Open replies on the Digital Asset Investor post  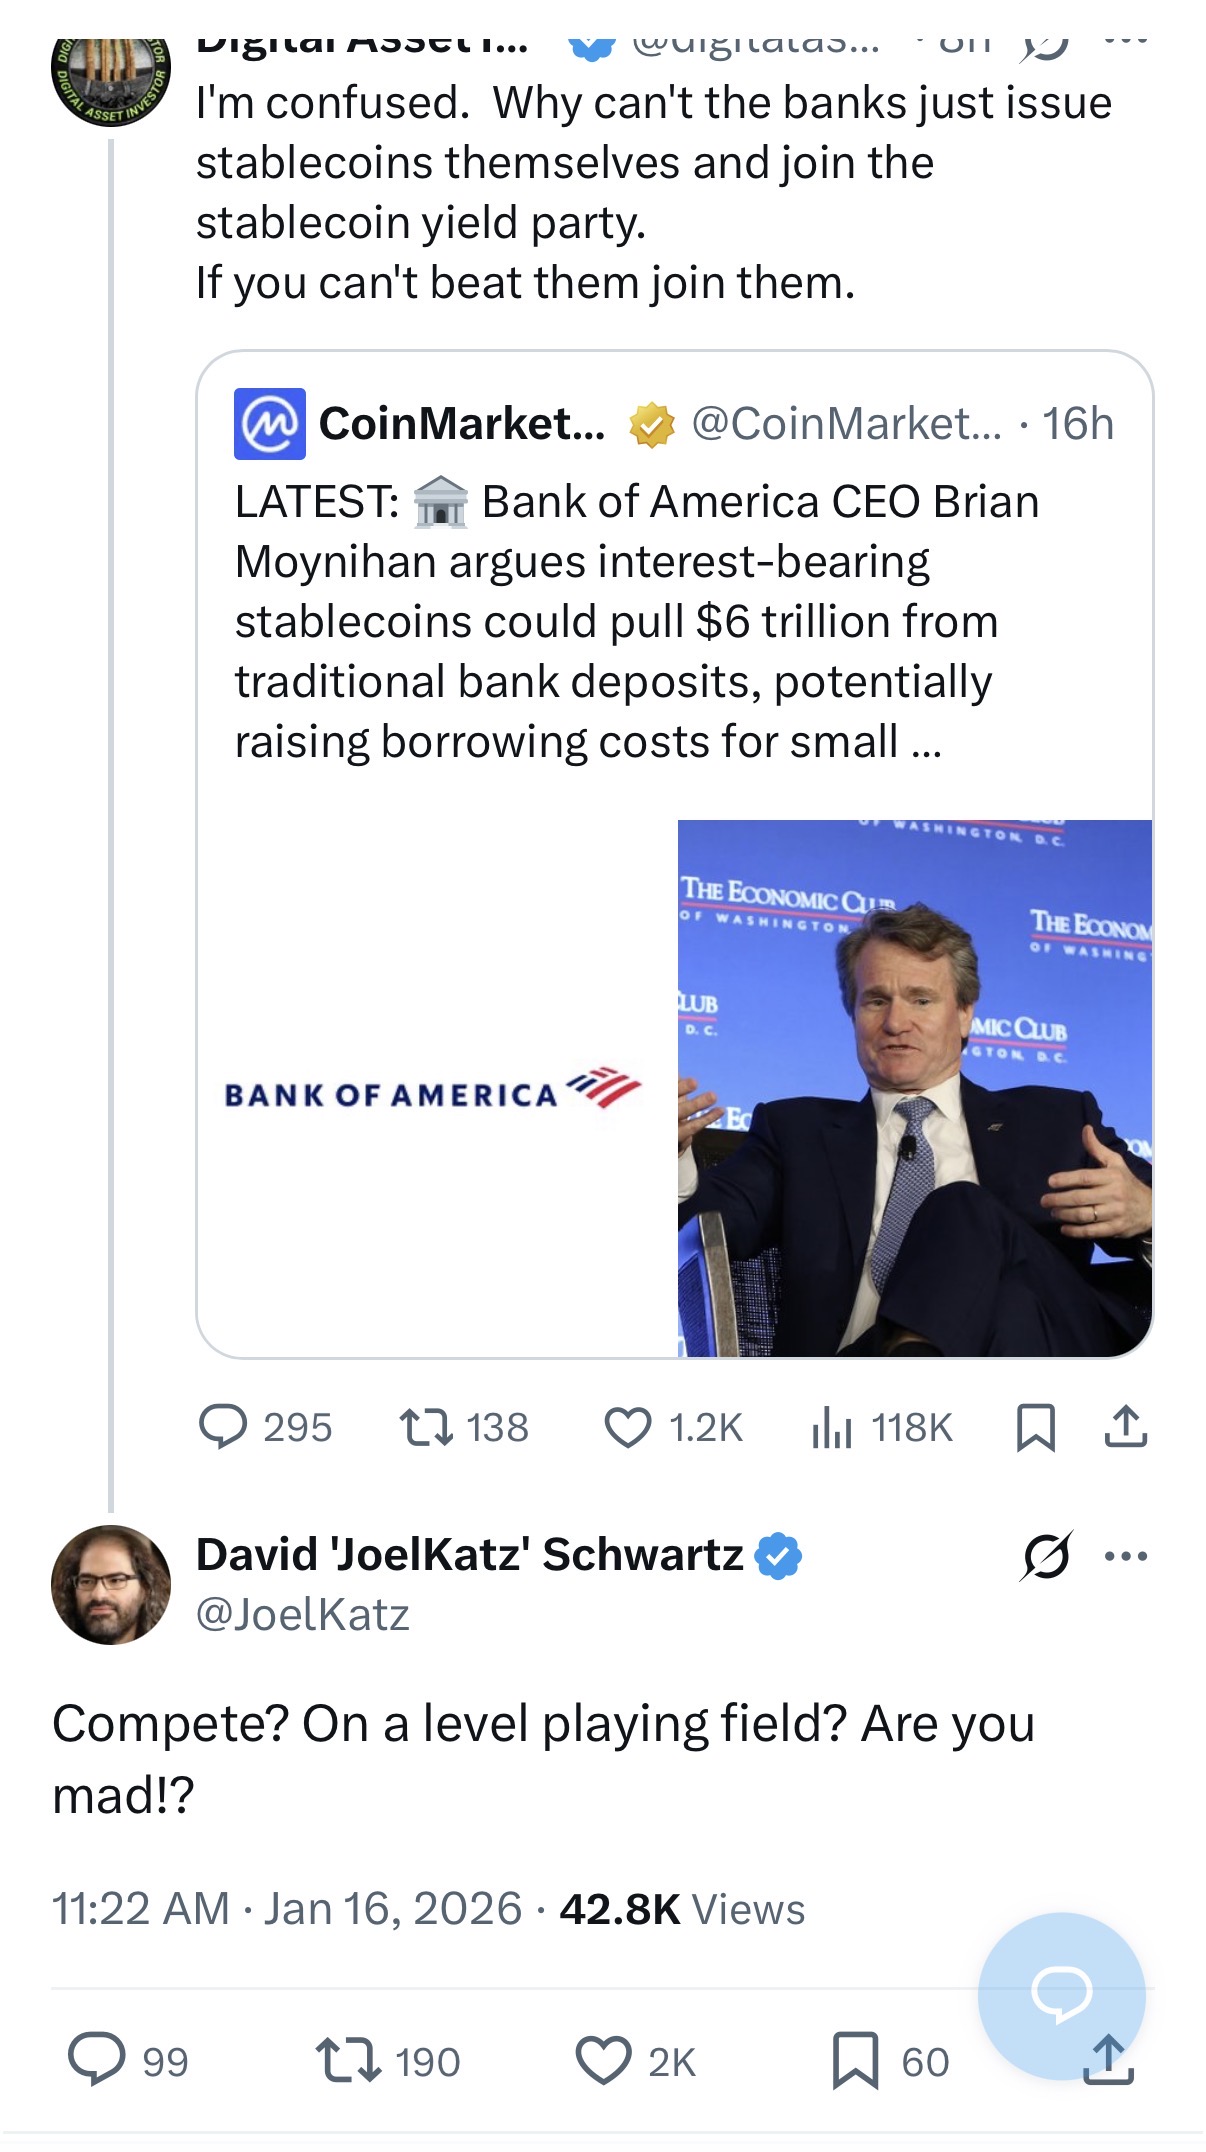tap(265, 1427)
